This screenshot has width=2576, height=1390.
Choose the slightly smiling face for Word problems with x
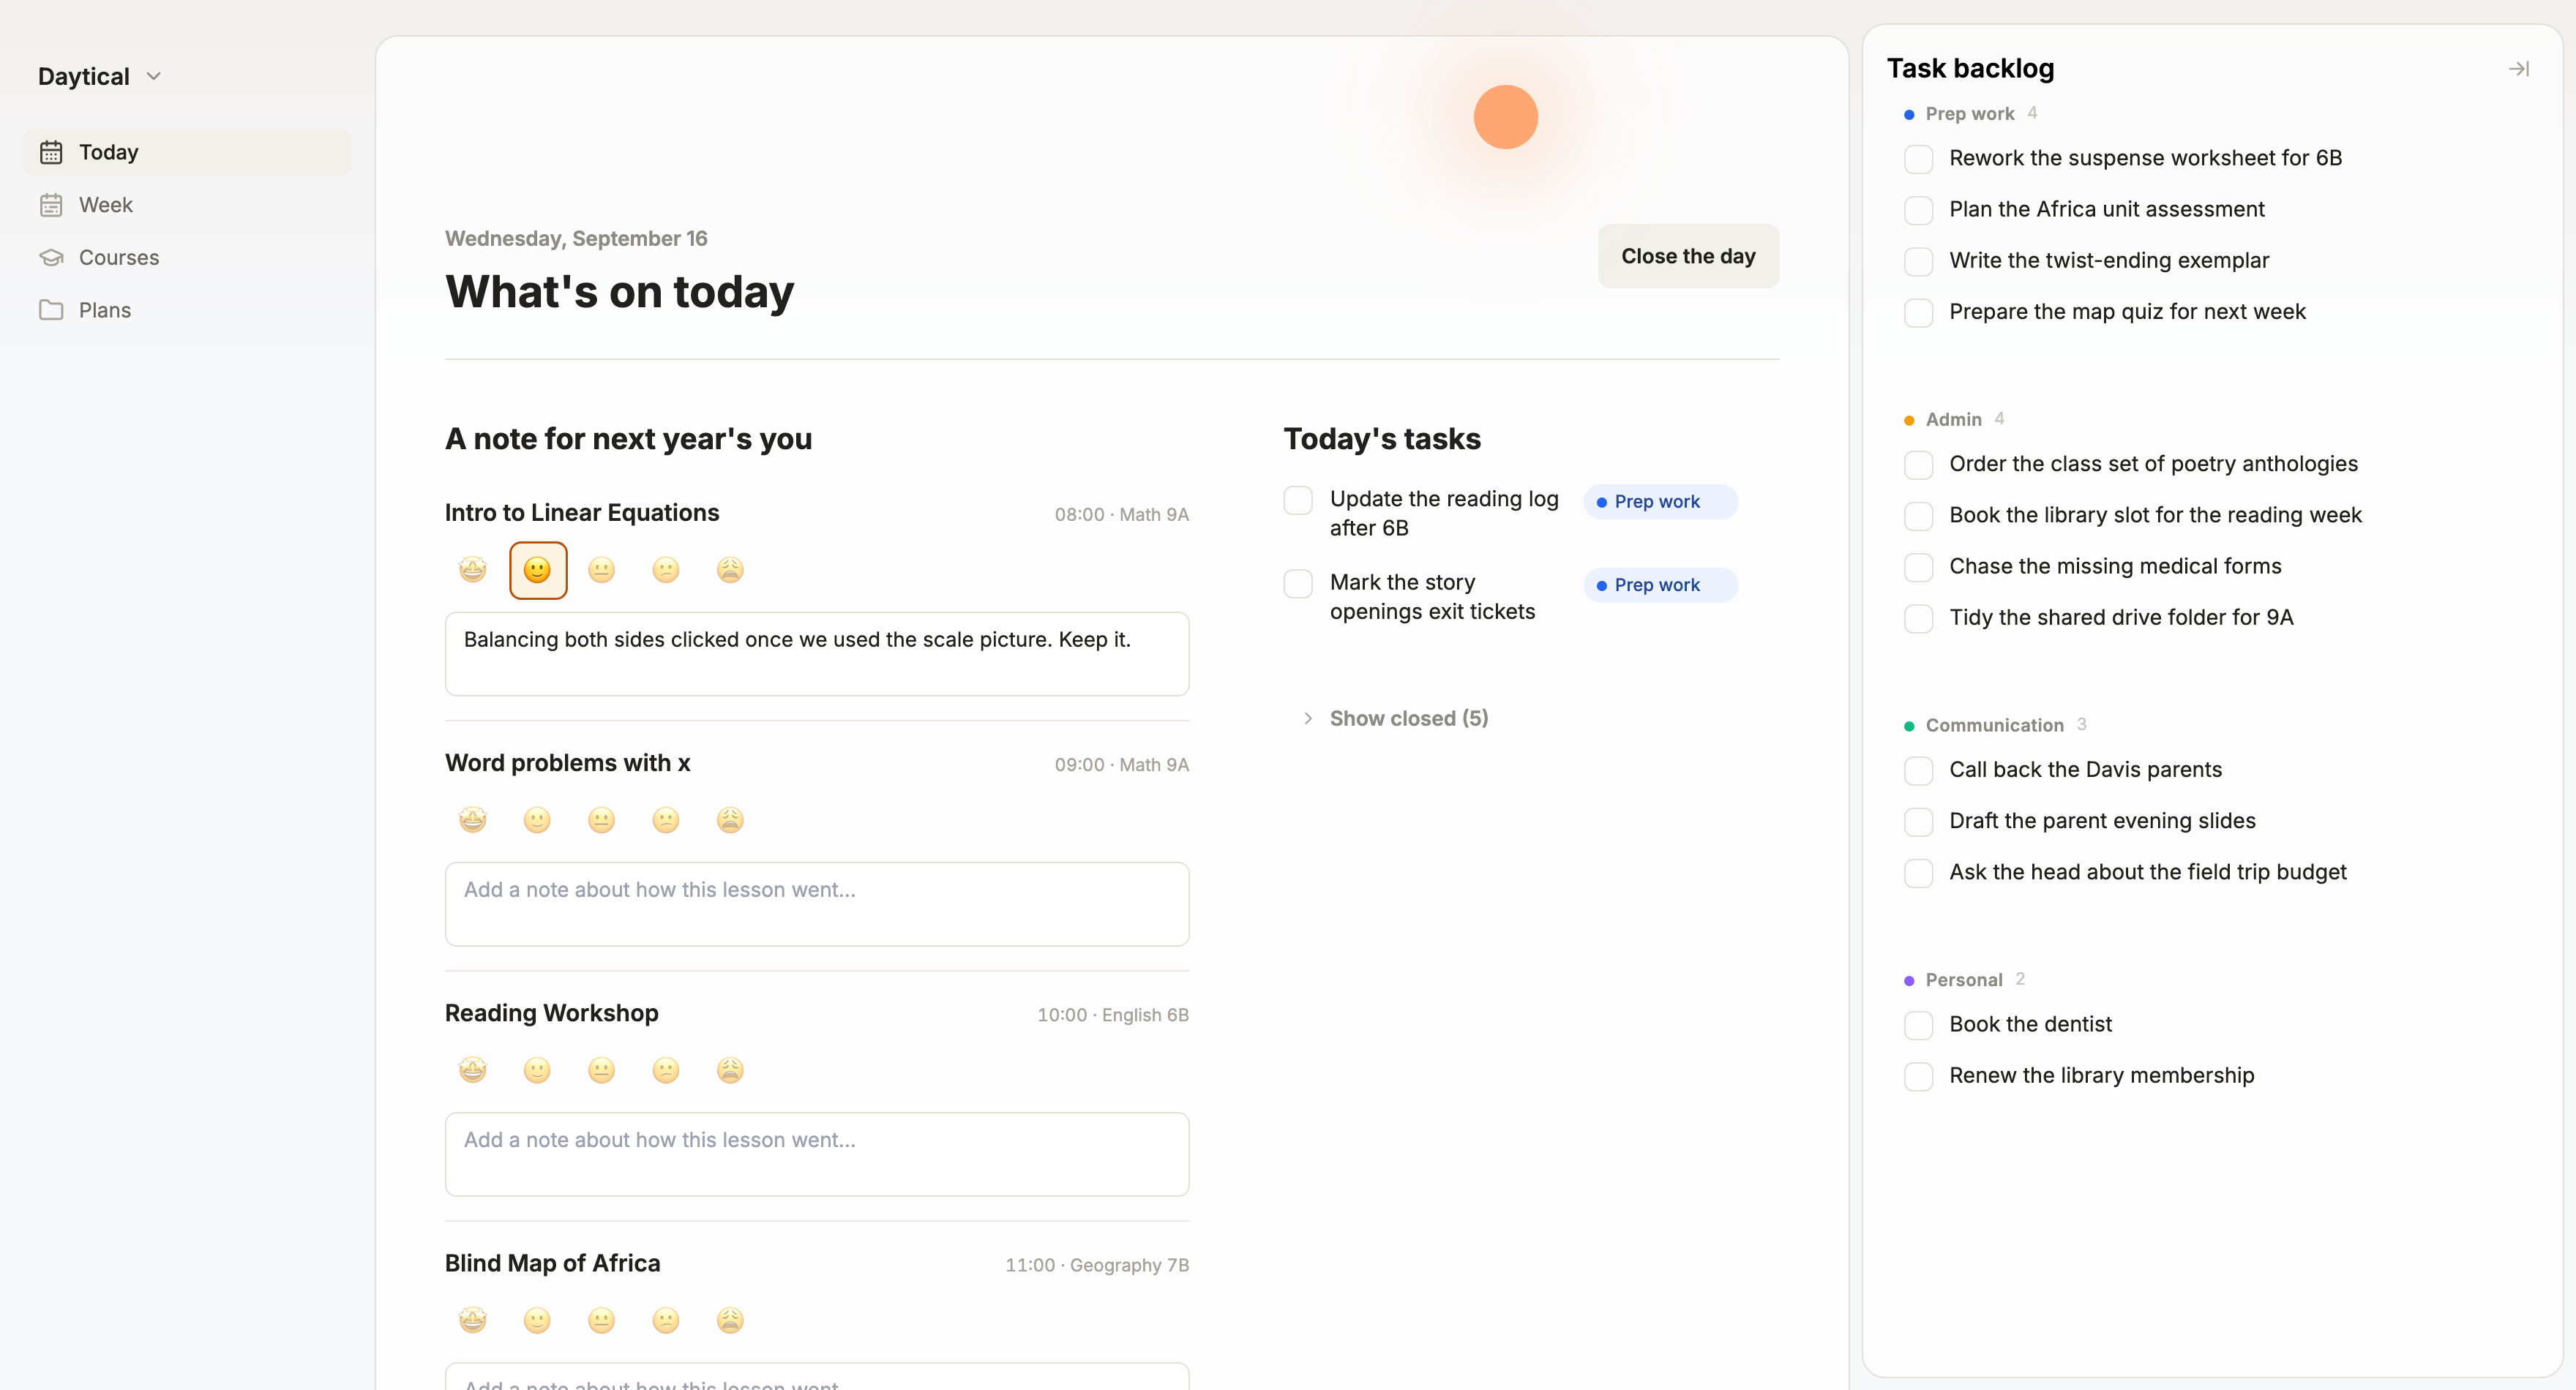pos(537,820)
